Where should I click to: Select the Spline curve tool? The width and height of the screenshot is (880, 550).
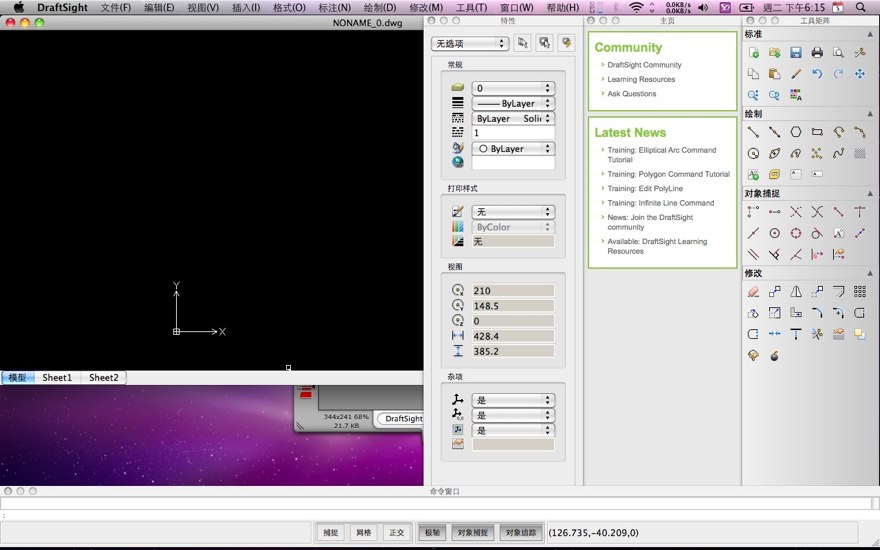[838, 153]
